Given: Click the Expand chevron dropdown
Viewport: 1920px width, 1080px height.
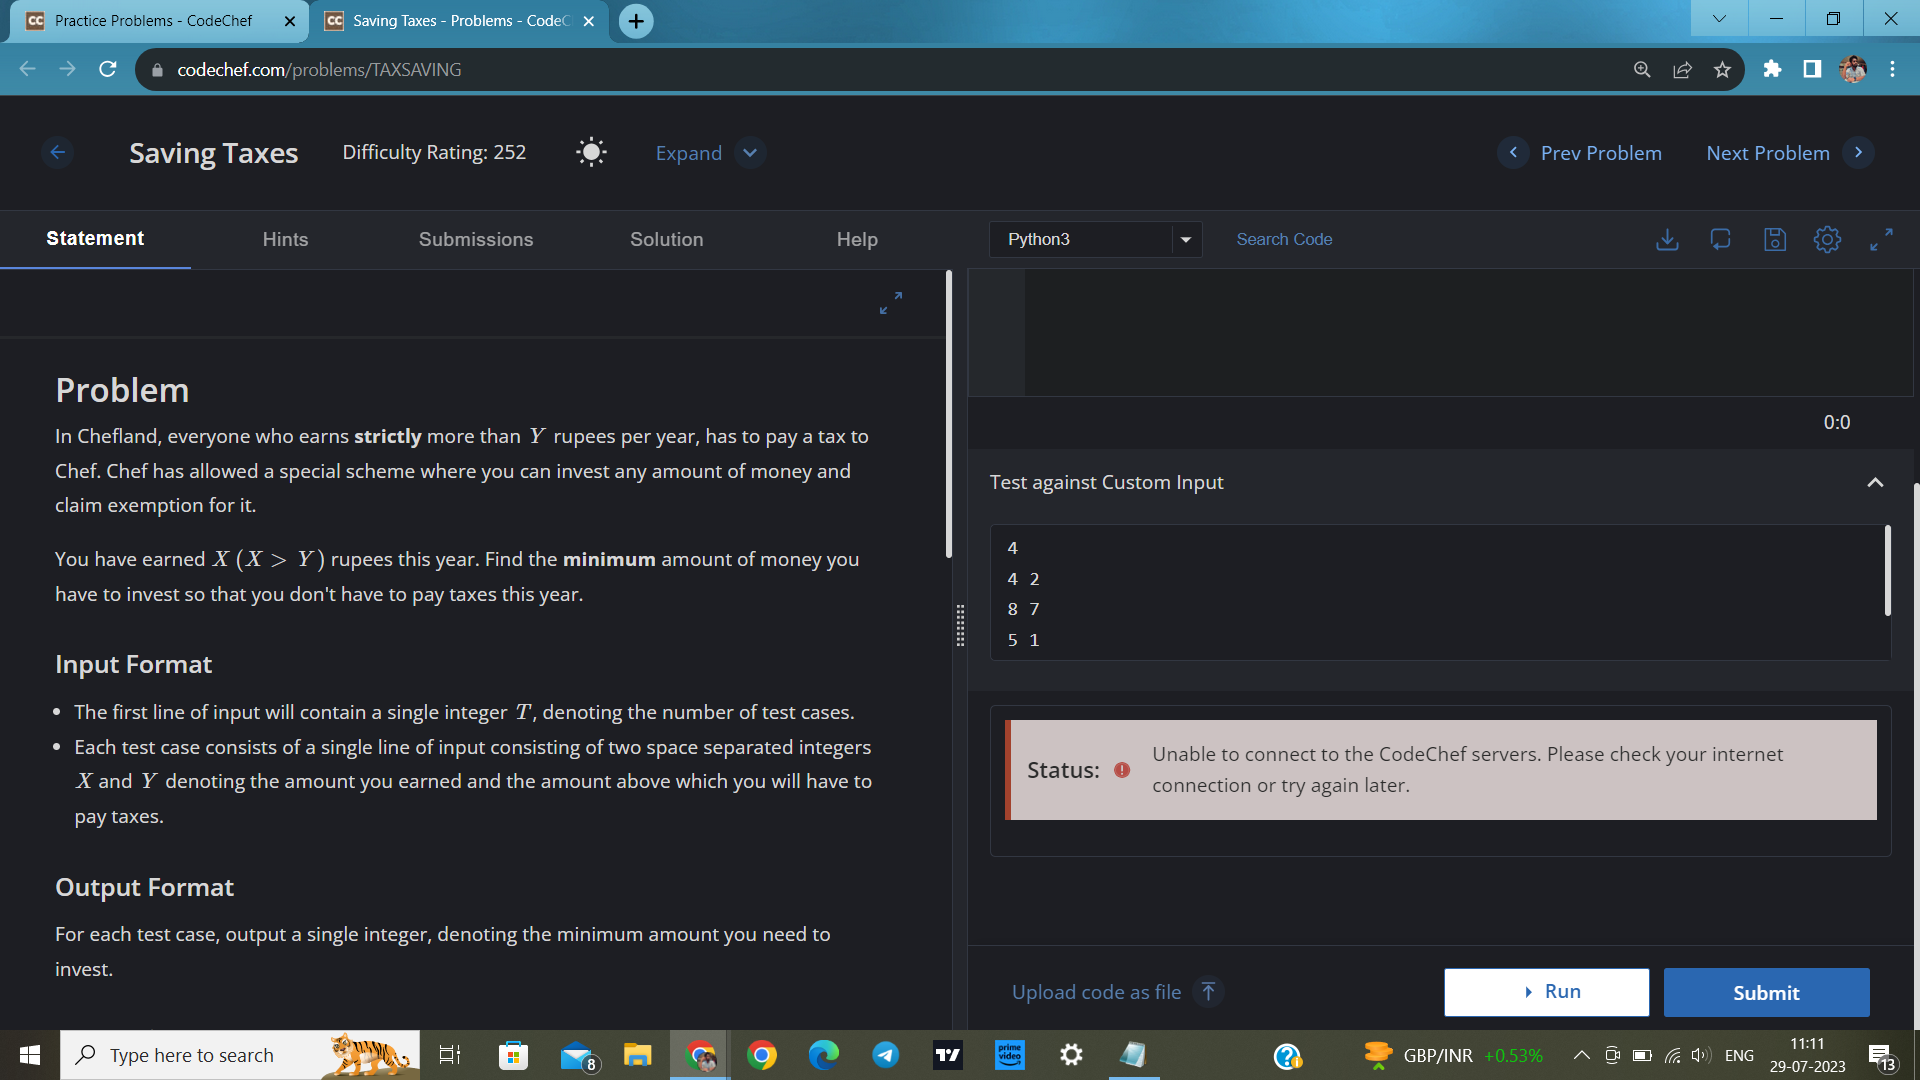Looking at the screenshot, I should pos(750,153).
